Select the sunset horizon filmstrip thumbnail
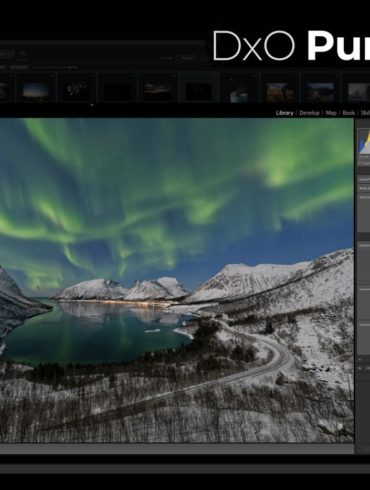This screenshot has width=370, height=490. click(37, 90)
